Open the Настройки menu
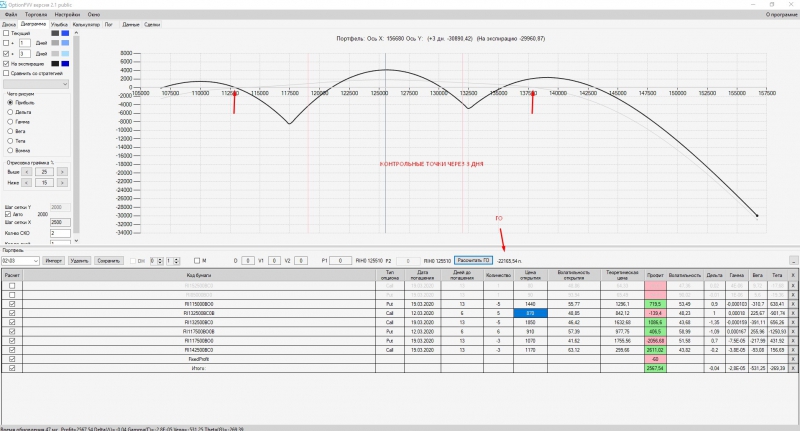800x431 pixels. (67, 15)
